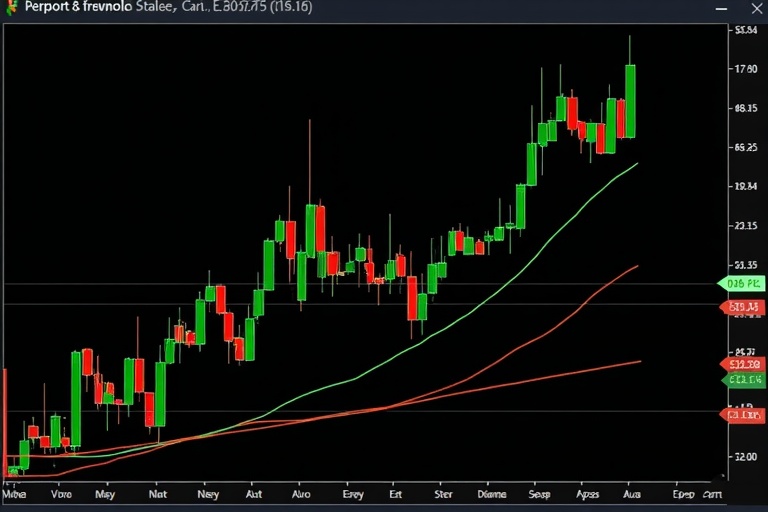
Task: Click the 'Nat' label on the time axis
Action: [157, 494]
